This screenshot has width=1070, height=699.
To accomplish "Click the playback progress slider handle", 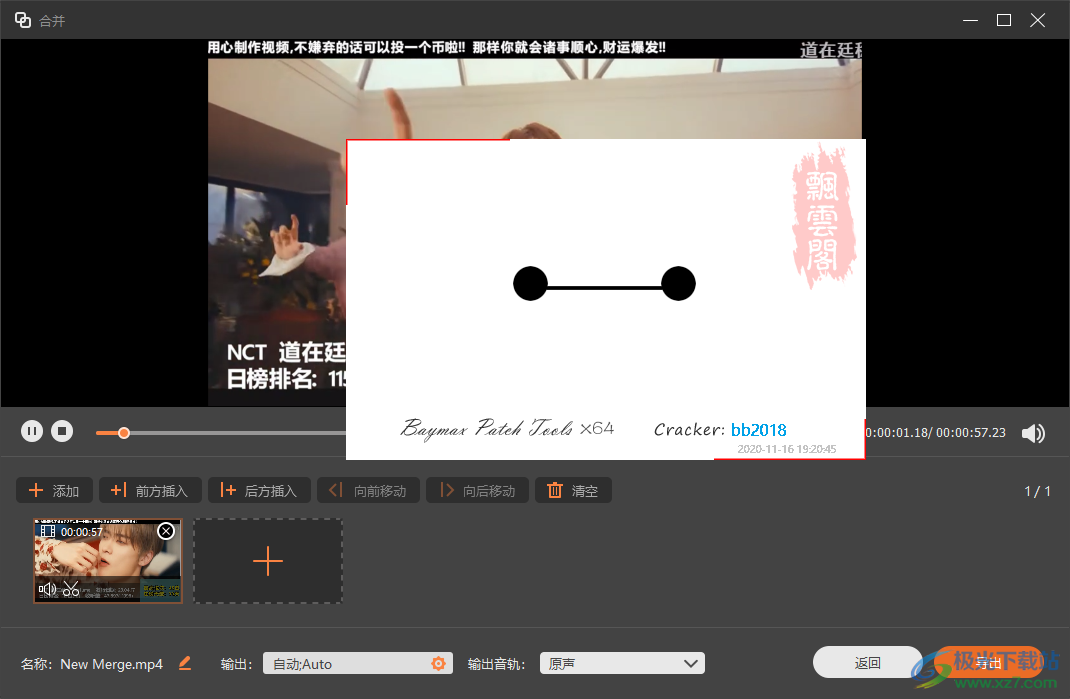I will tap(124, 433).
